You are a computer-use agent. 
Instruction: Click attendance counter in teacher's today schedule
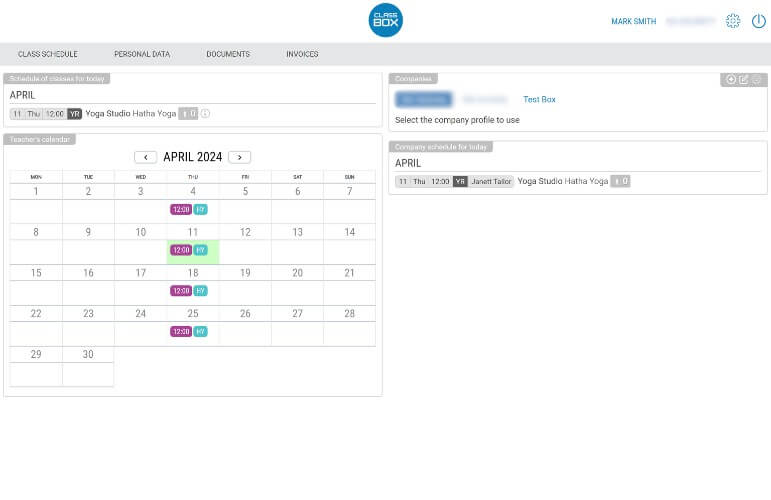[188, 114]
